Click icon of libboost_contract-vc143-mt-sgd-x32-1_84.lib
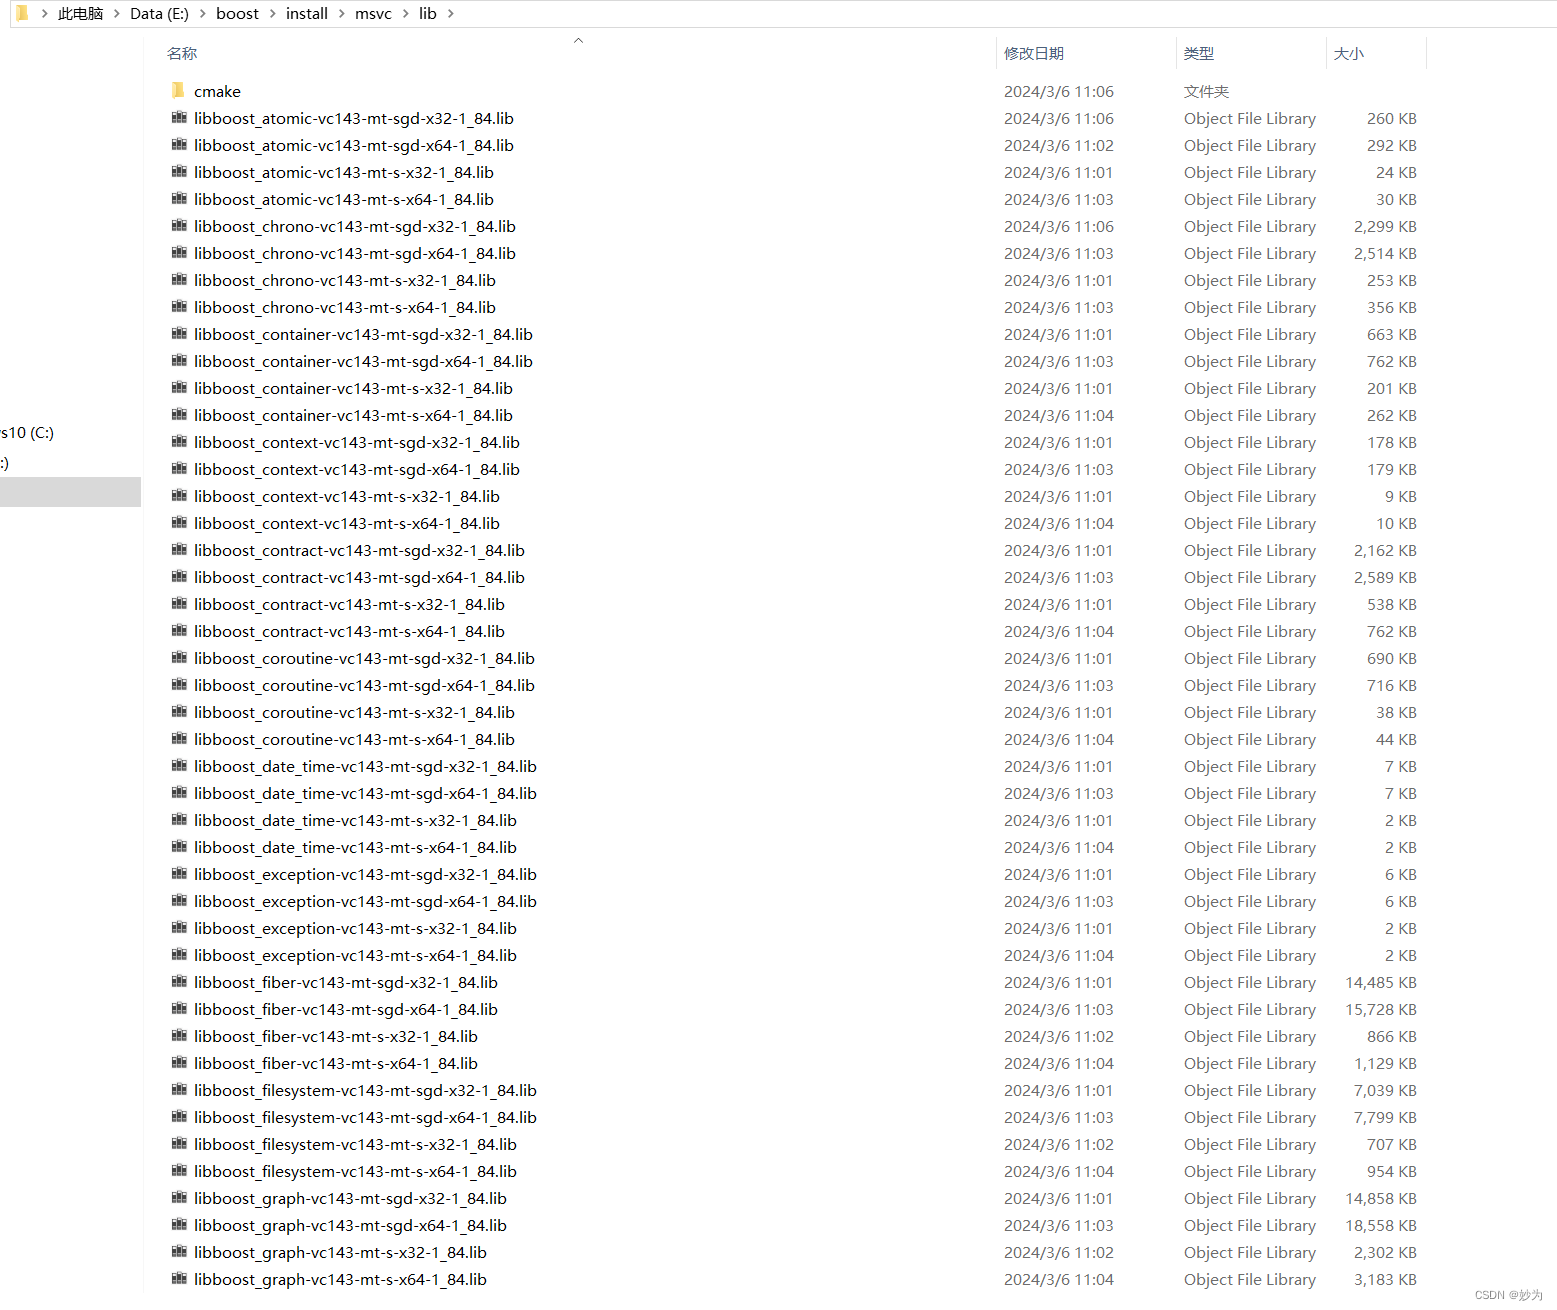This screenshot has height=1310, width=1557. pyautogui.click(x=179, y=549)
